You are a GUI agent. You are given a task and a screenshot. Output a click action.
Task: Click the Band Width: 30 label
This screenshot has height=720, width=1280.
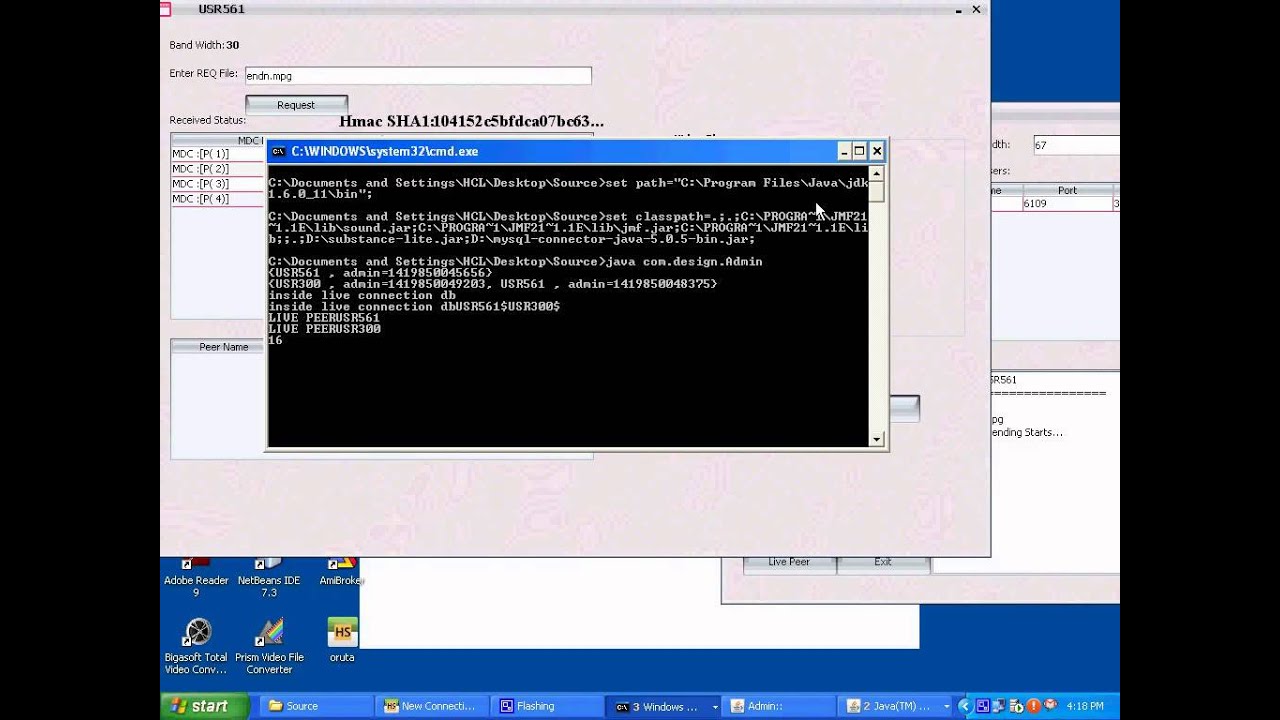pyautogui.click(x=204, y=45)
